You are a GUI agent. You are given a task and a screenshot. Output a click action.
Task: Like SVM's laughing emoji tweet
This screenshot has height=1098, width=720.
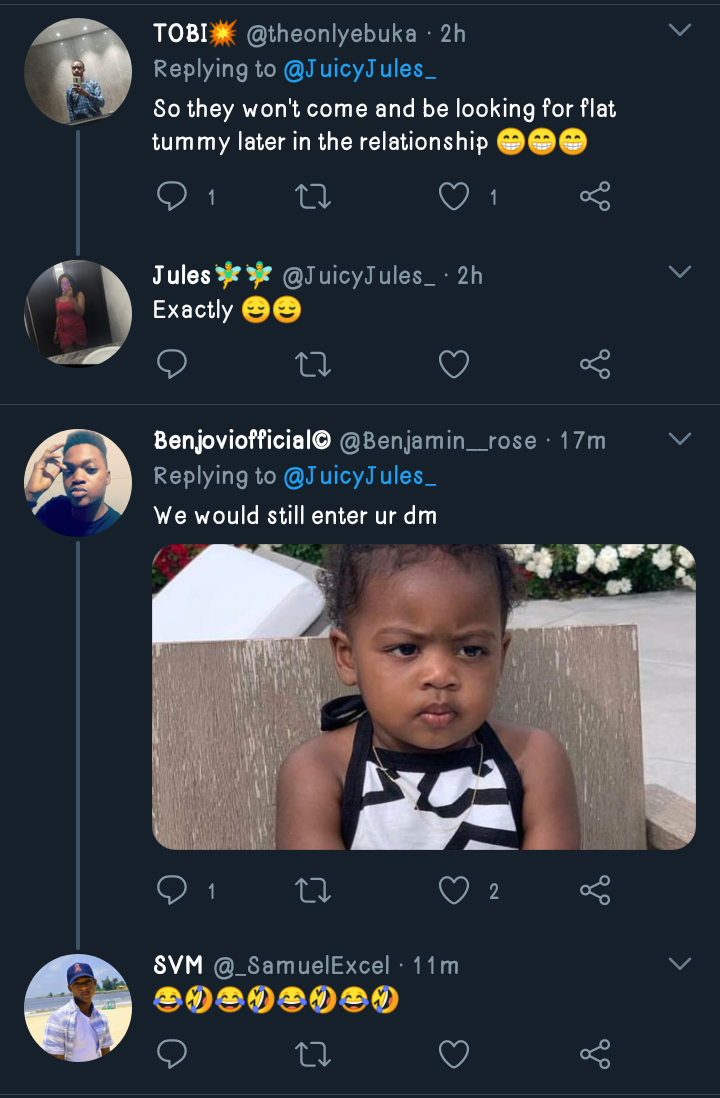[454, 1054]
